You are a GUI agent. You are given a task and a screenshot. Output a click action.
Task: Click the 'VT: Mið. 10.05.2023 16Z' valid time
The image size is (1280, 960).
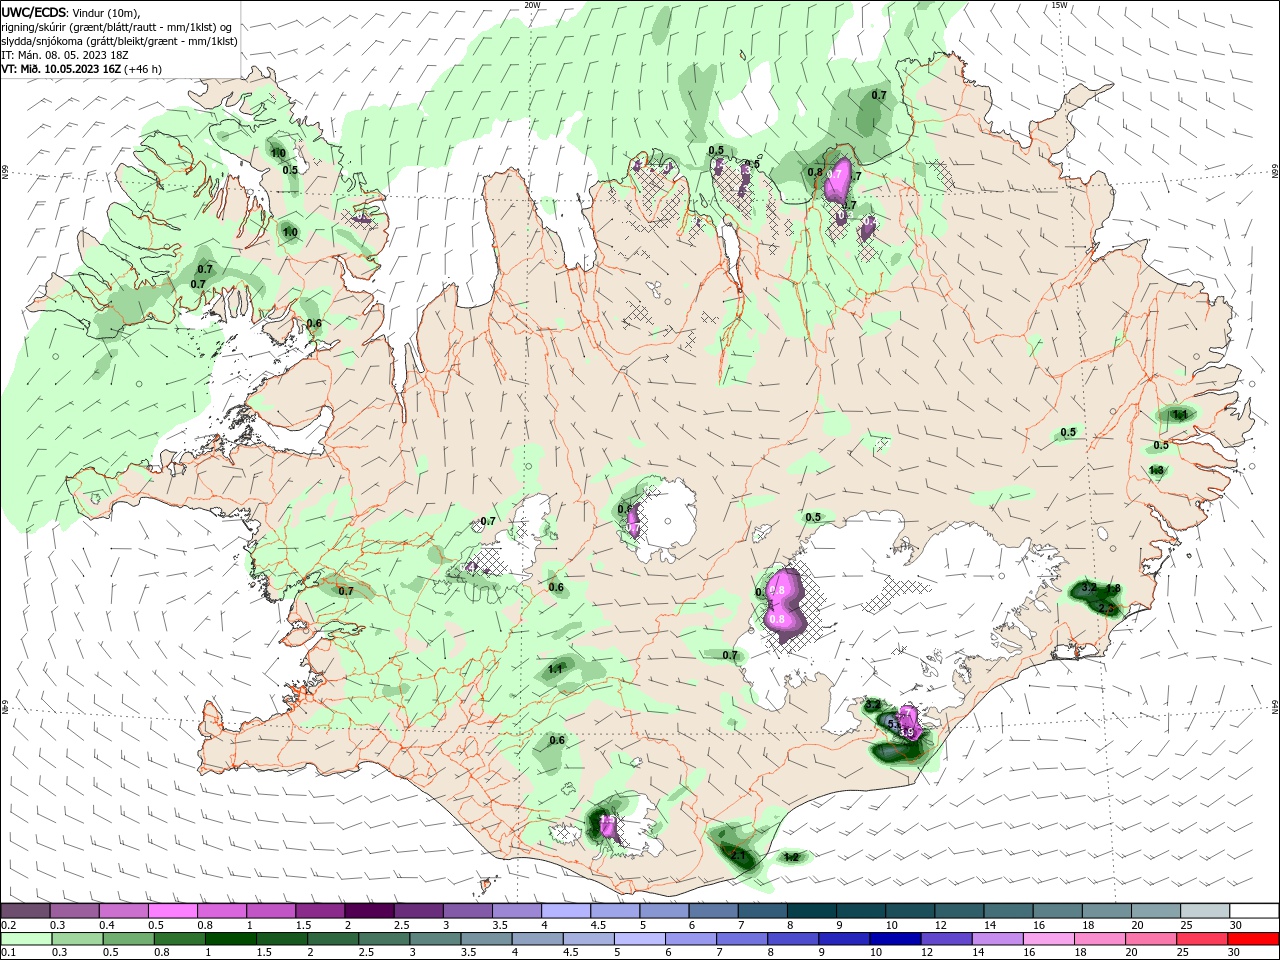62,69
